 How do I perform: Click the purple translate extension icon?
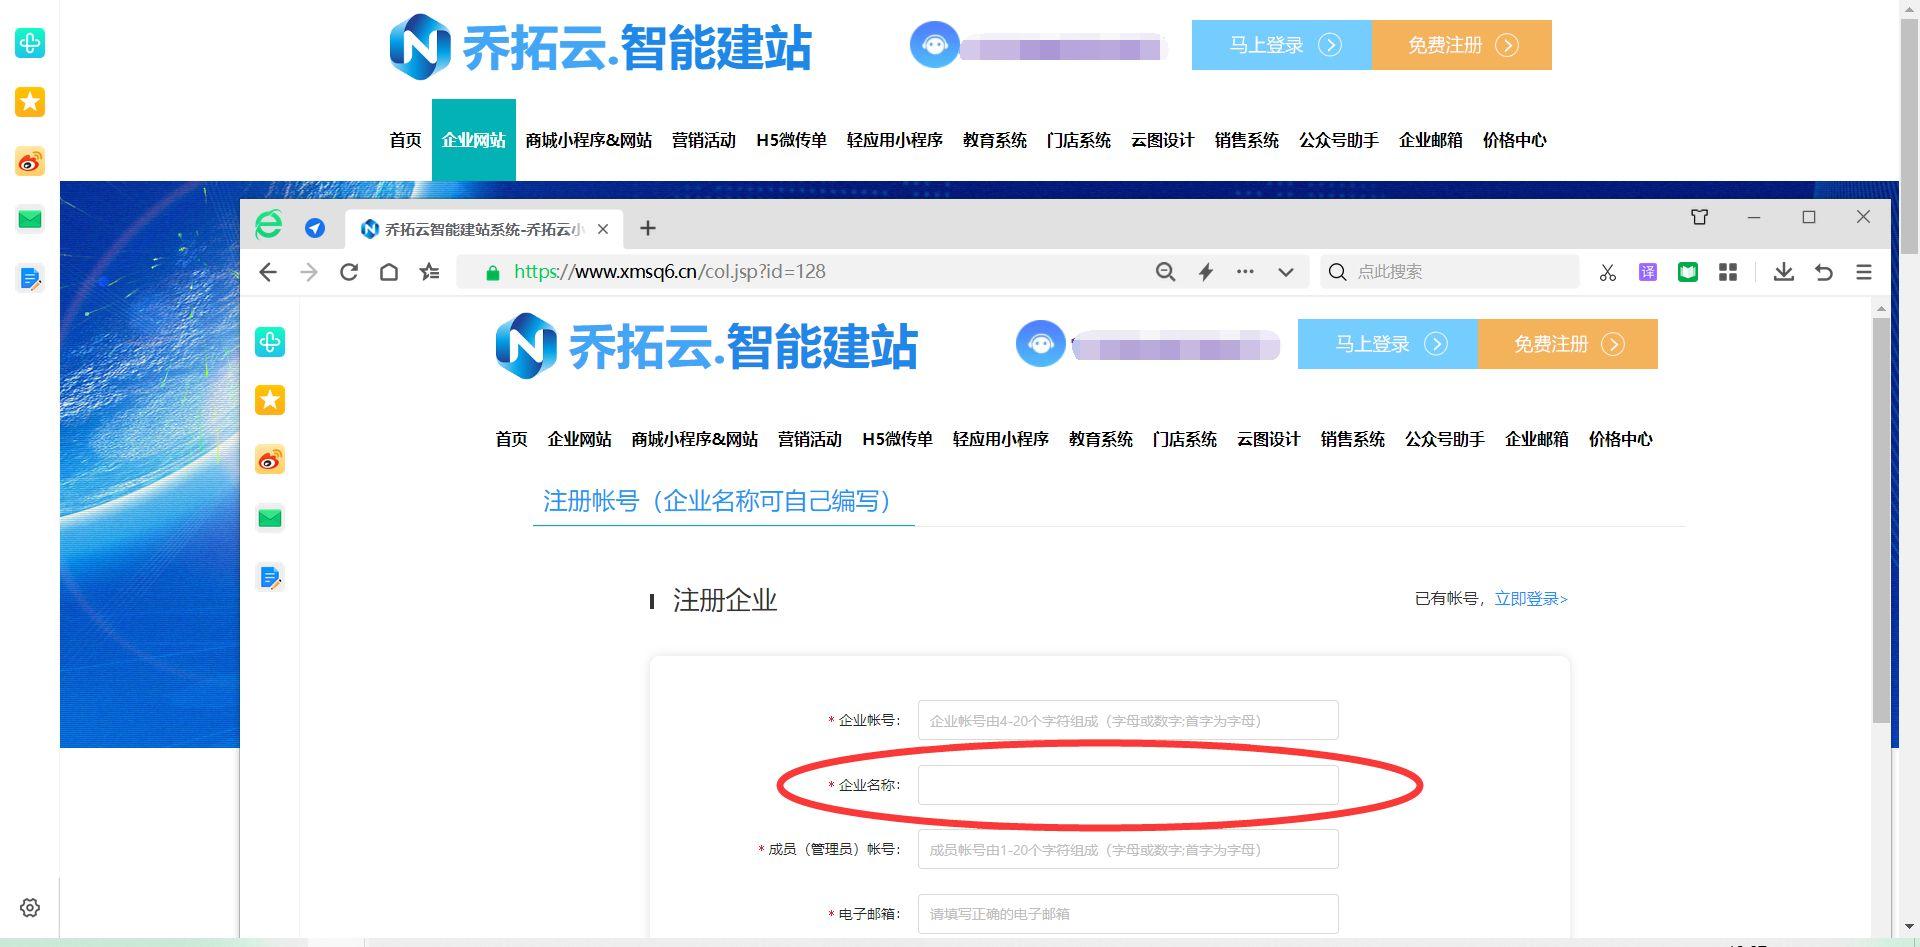pyautogui.click(x=1648, y=272)
